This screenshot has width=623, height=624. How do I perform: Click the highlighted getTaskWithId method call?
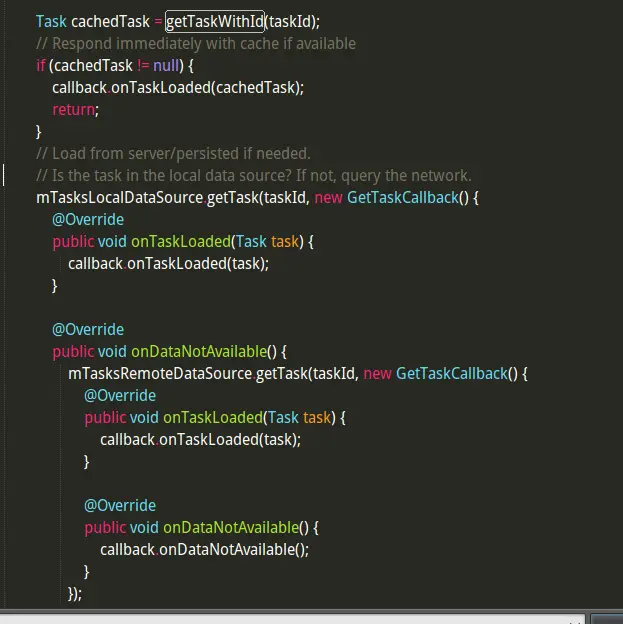[x=215, y=21]
